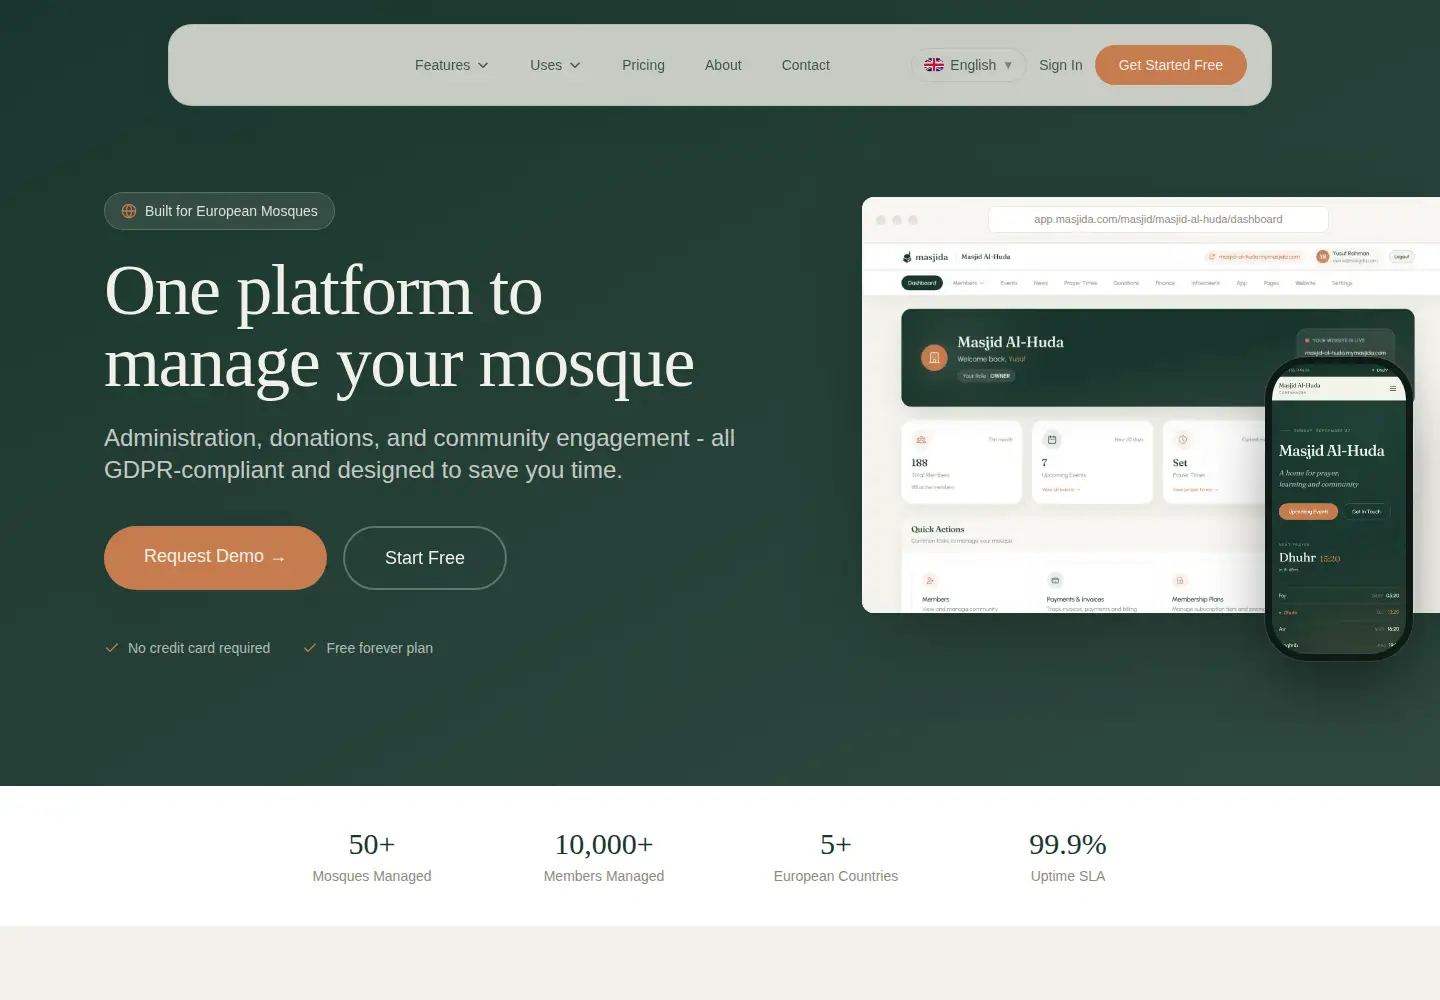Screen dimensions: 1440x1000
Task: Click the Members quick action icon
Action: click(x=930, y=580)
